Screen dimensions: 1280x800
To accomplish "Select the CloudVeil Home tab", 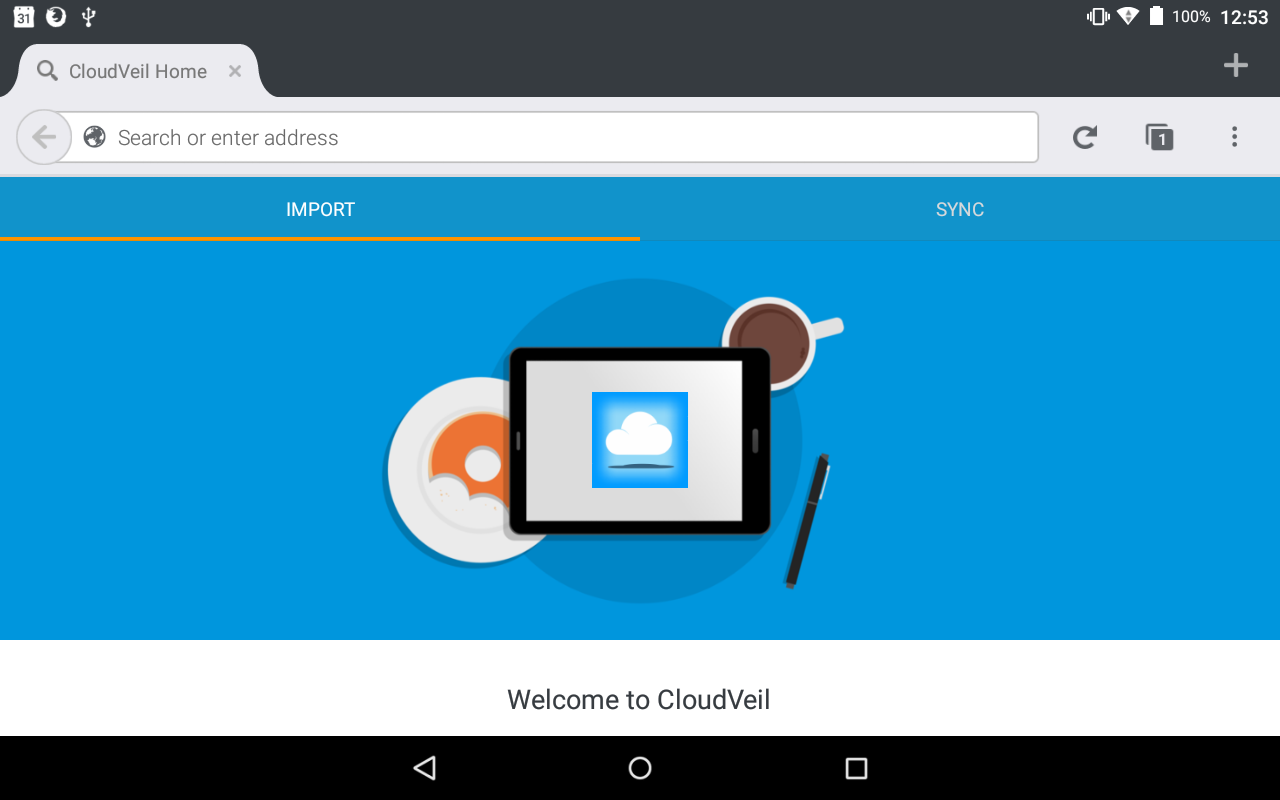I will click(x=138, y=71).
